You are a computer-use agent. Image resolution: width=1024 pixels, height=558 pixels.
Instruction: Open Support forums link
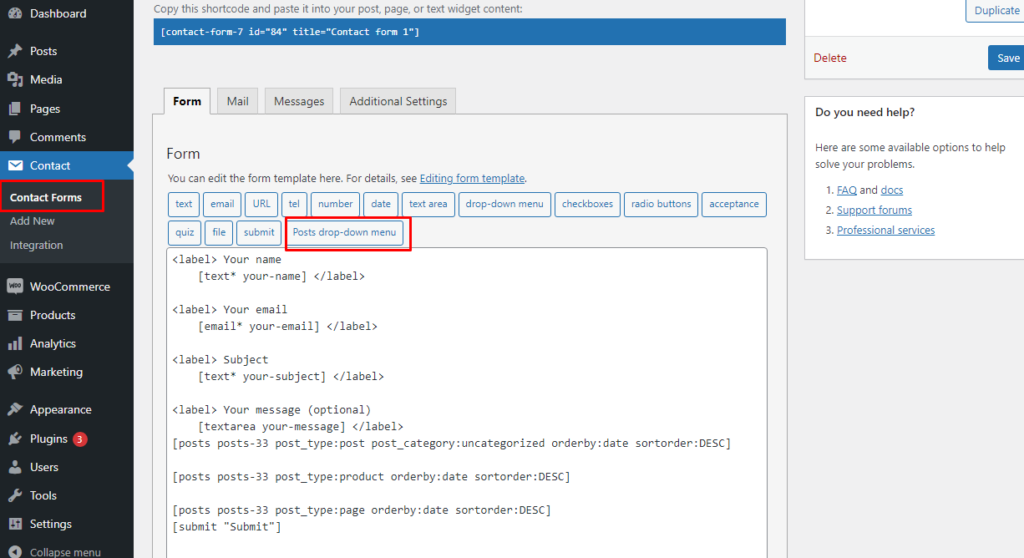pos(874,210)
